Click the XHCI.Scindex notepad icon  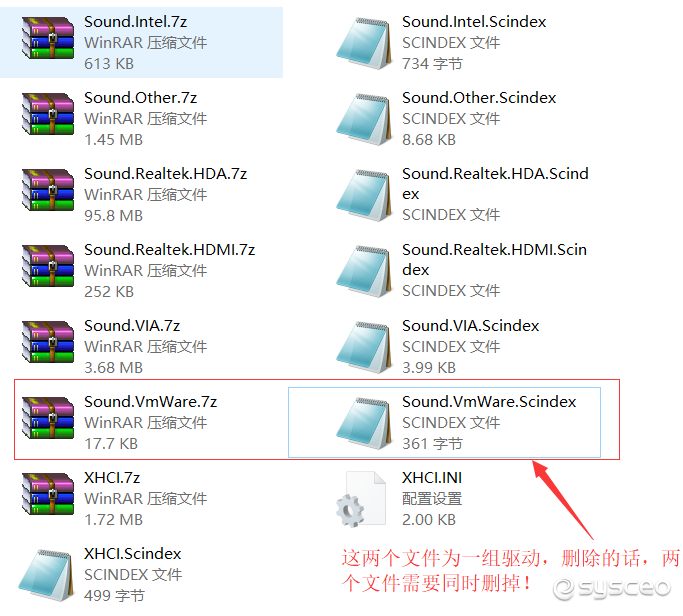click(46, 575)
